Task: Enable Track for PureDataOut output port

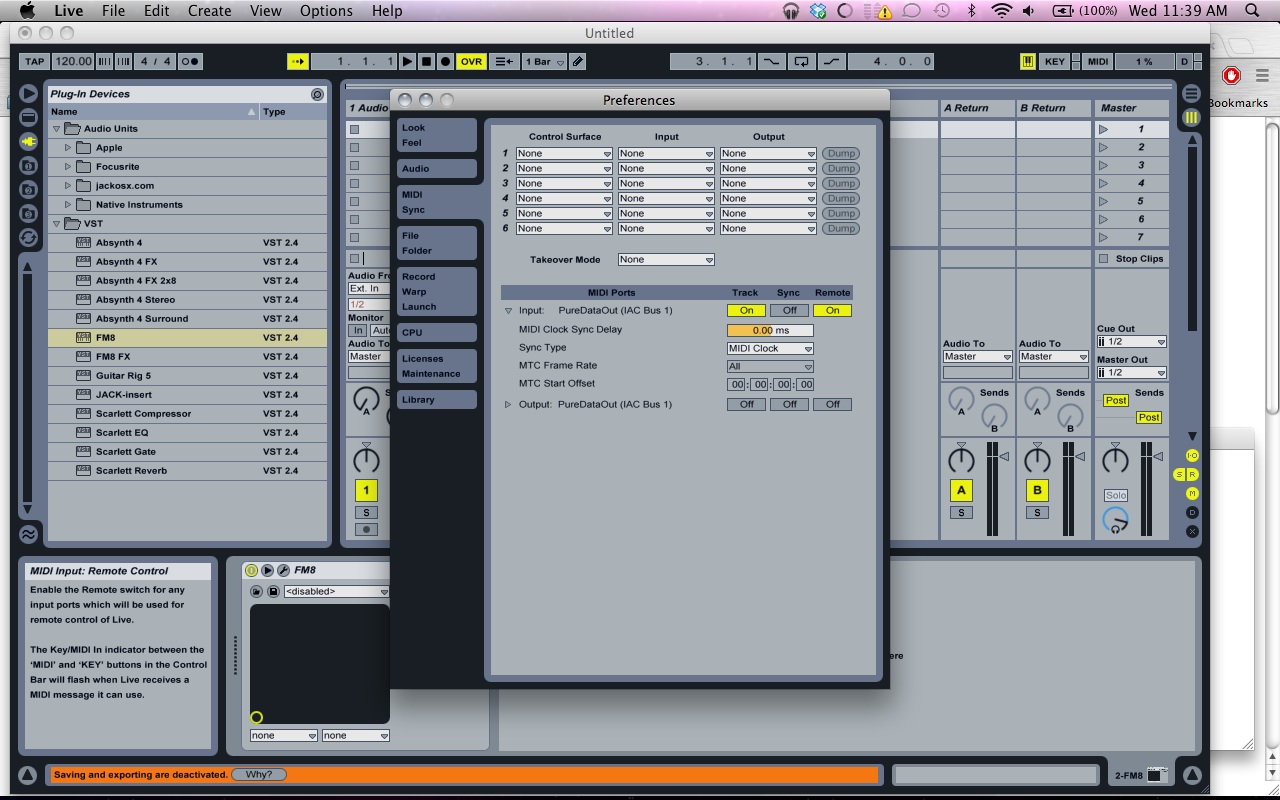Action: coord(746,405)
